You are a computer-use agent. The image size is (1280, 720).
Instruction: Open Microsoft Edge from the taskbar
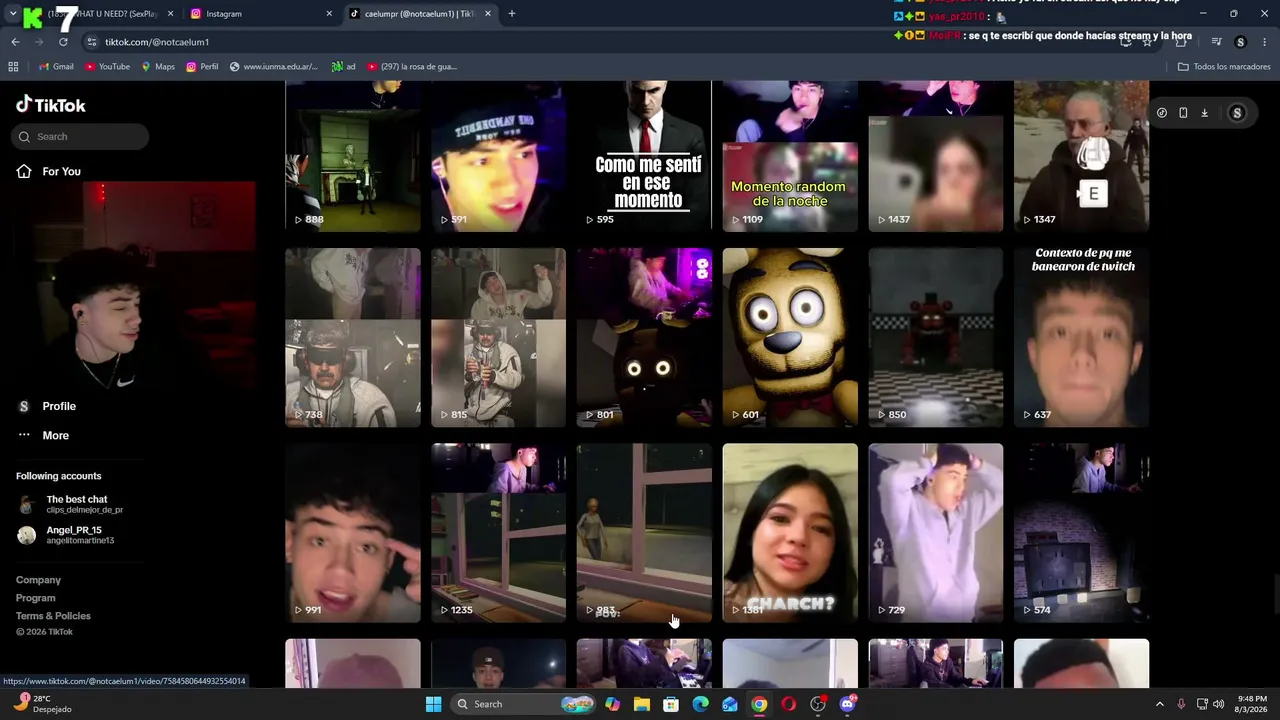click(x=701, y=704)
